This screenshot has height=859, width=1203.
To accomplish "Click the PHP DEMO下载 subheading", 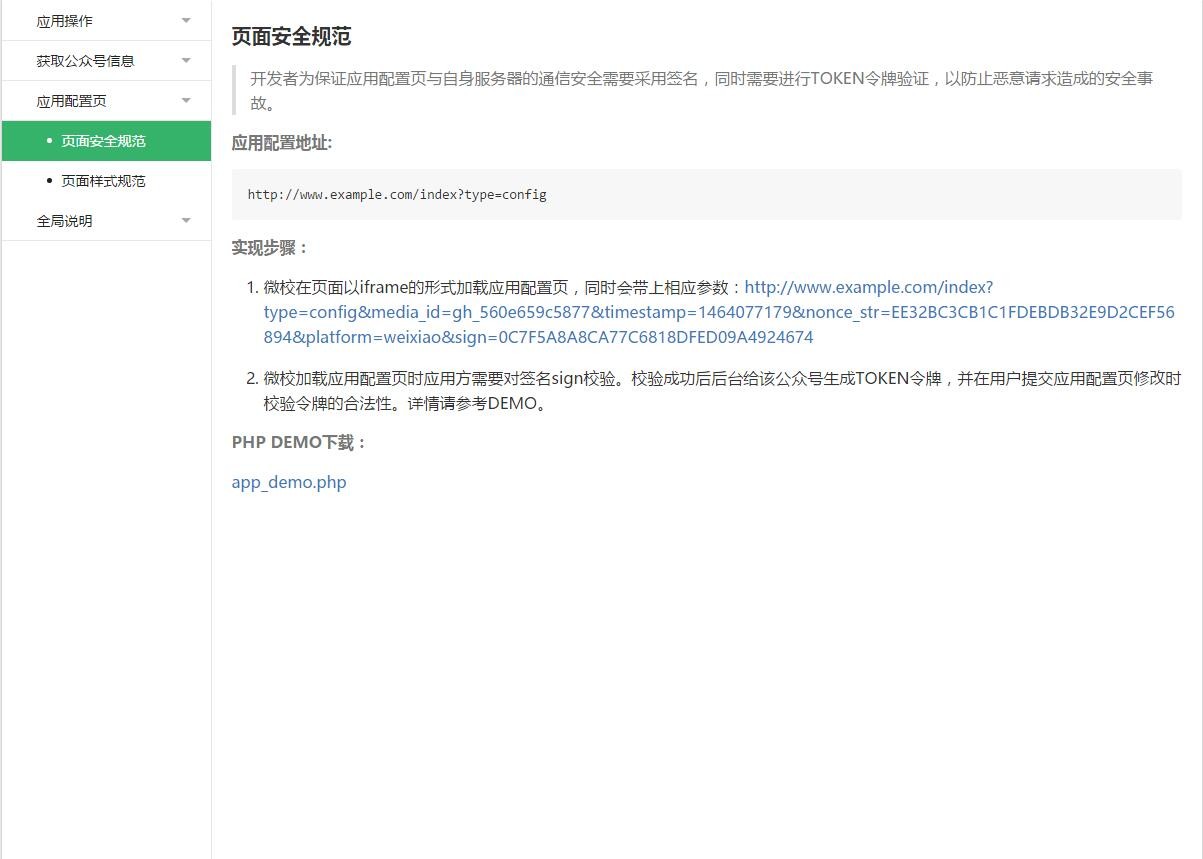I will pyautogui.click(x=300, y=442).
